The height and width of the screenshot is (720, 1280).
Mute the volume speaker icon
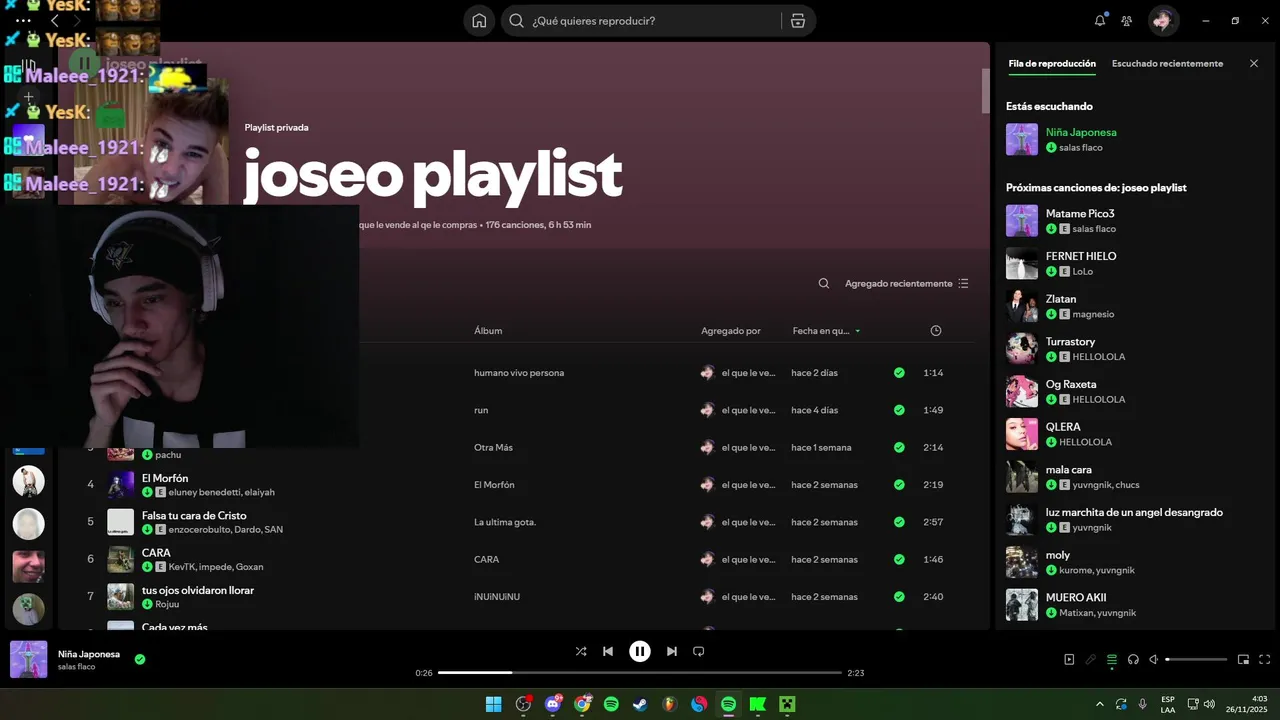click(x=1154, y=660)
